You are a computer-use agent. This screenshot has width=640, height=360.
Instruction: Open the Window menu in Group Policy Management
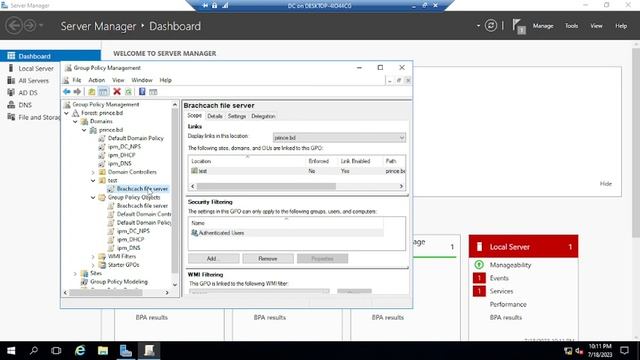click(142, 80)
